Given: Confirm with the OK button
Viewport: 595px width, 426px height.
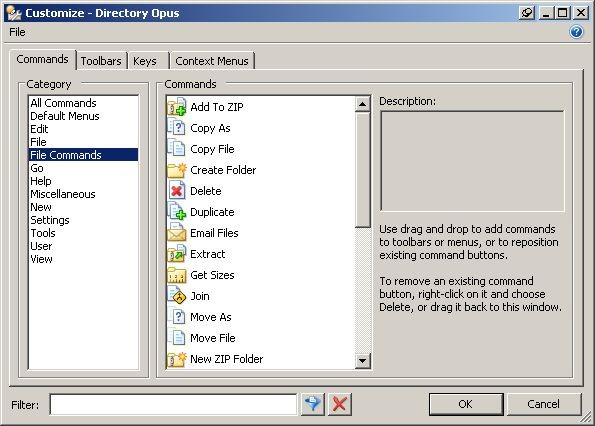Looking at the screenshot, I should pyautogui.click(x=466, y=404).
